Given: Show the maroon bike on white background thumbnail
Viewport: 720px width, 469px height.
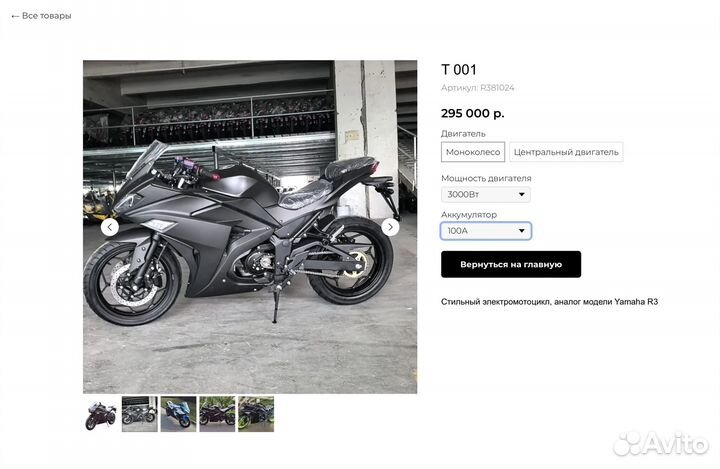Looking at the screenshot, I should [101, 414].
